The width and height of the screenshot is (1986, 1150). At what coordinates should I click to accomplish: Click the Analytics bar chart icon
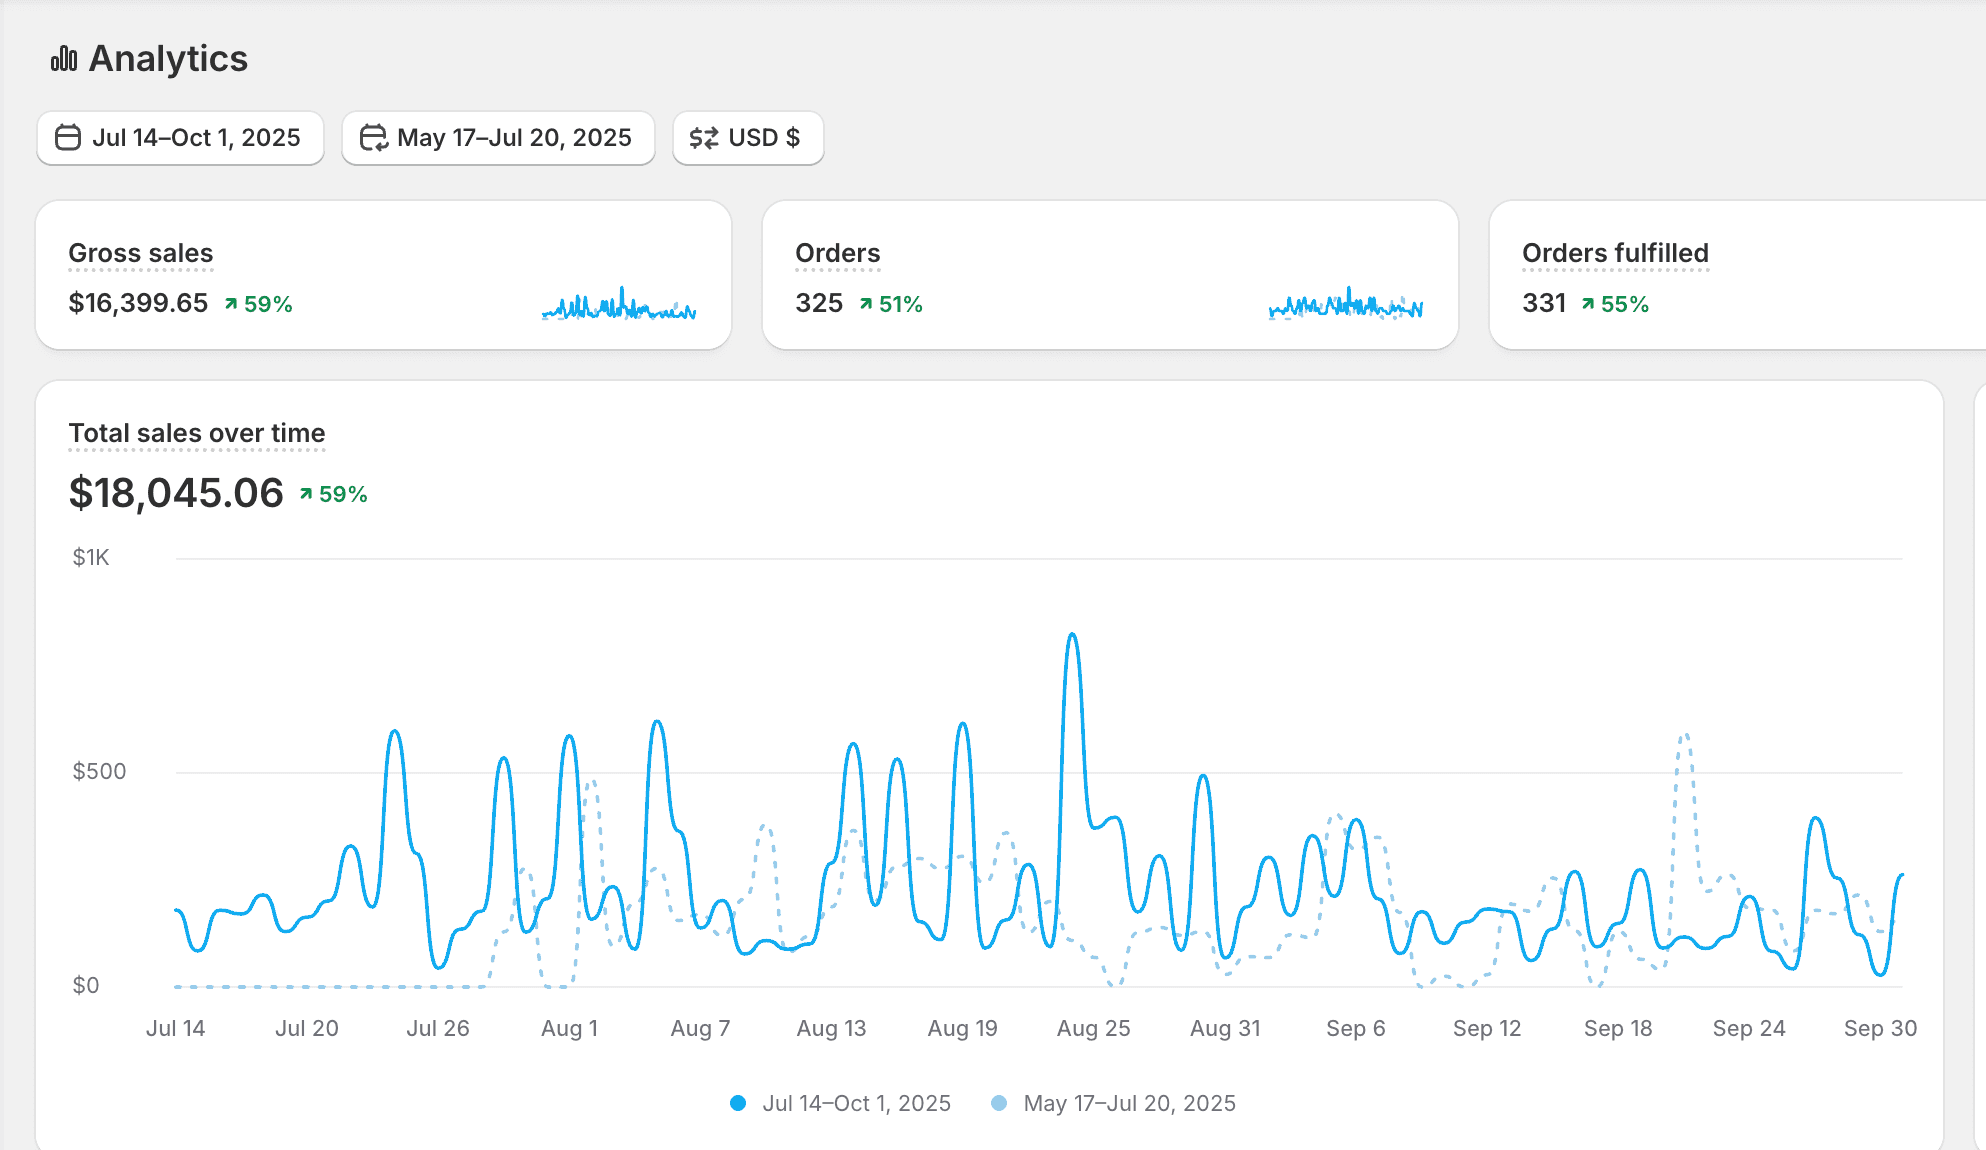(x=64, y=59)
